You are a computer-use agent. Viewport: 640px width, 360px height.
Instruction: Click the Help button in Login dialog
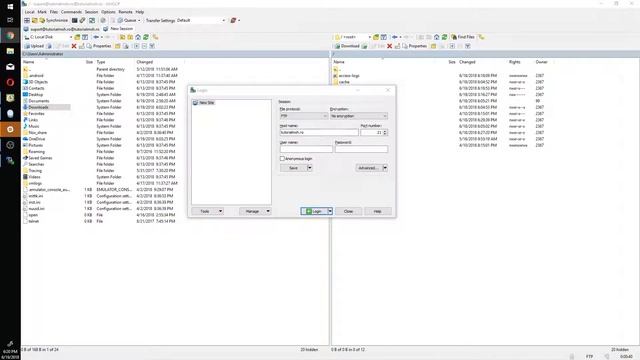pyautogui.click(x=378, y=211)
